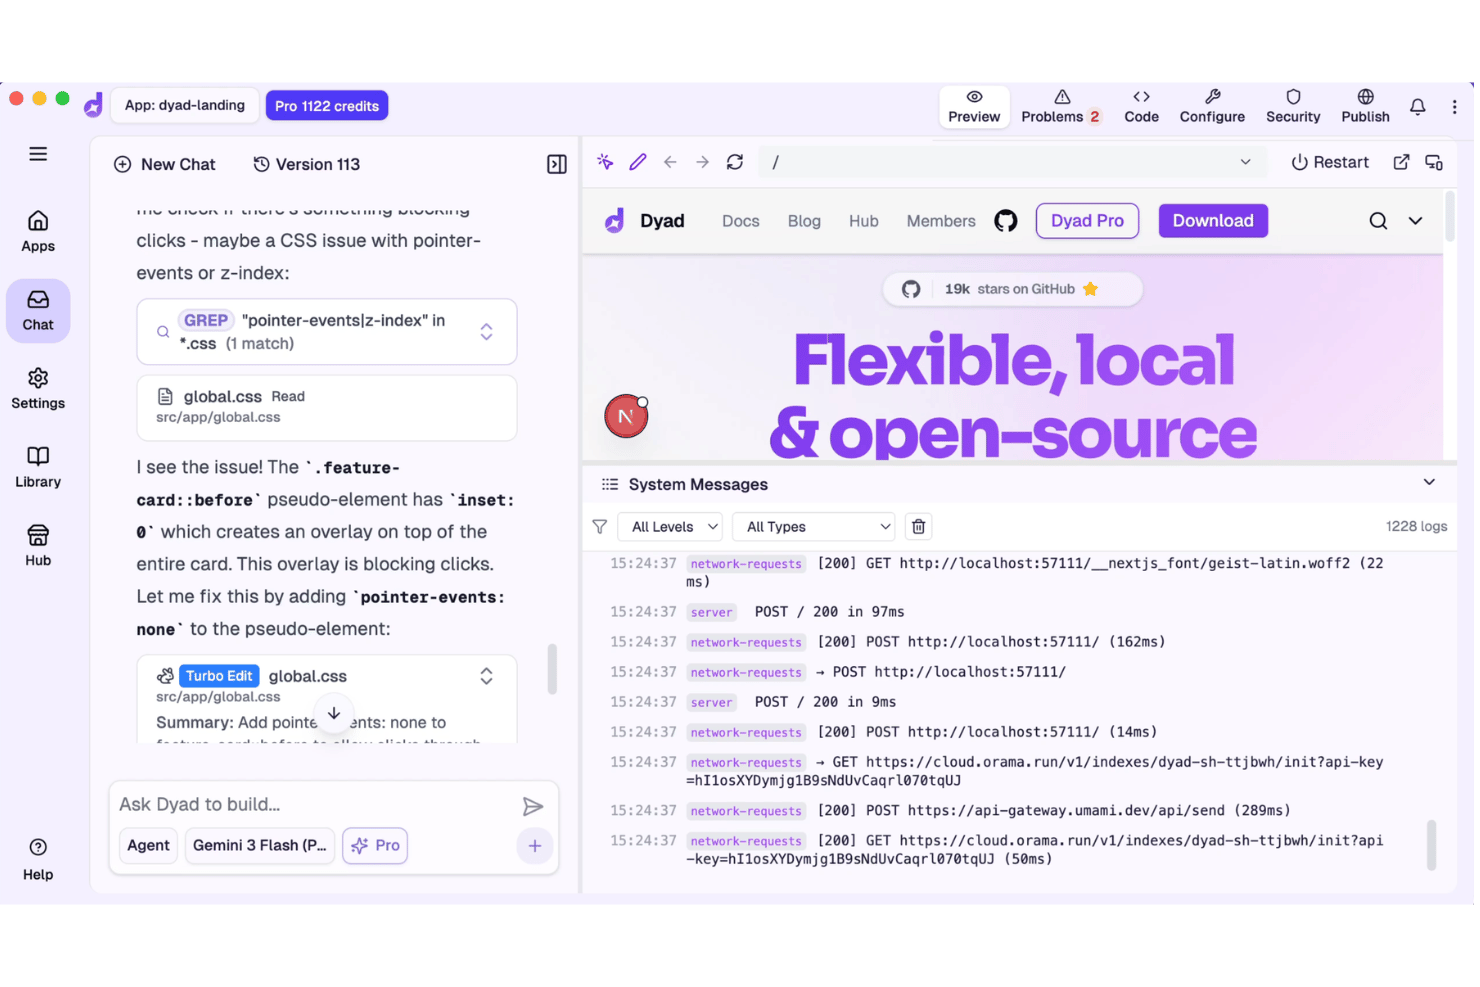
Task: Switch to the Code tab
Action: click(1141, 106)
